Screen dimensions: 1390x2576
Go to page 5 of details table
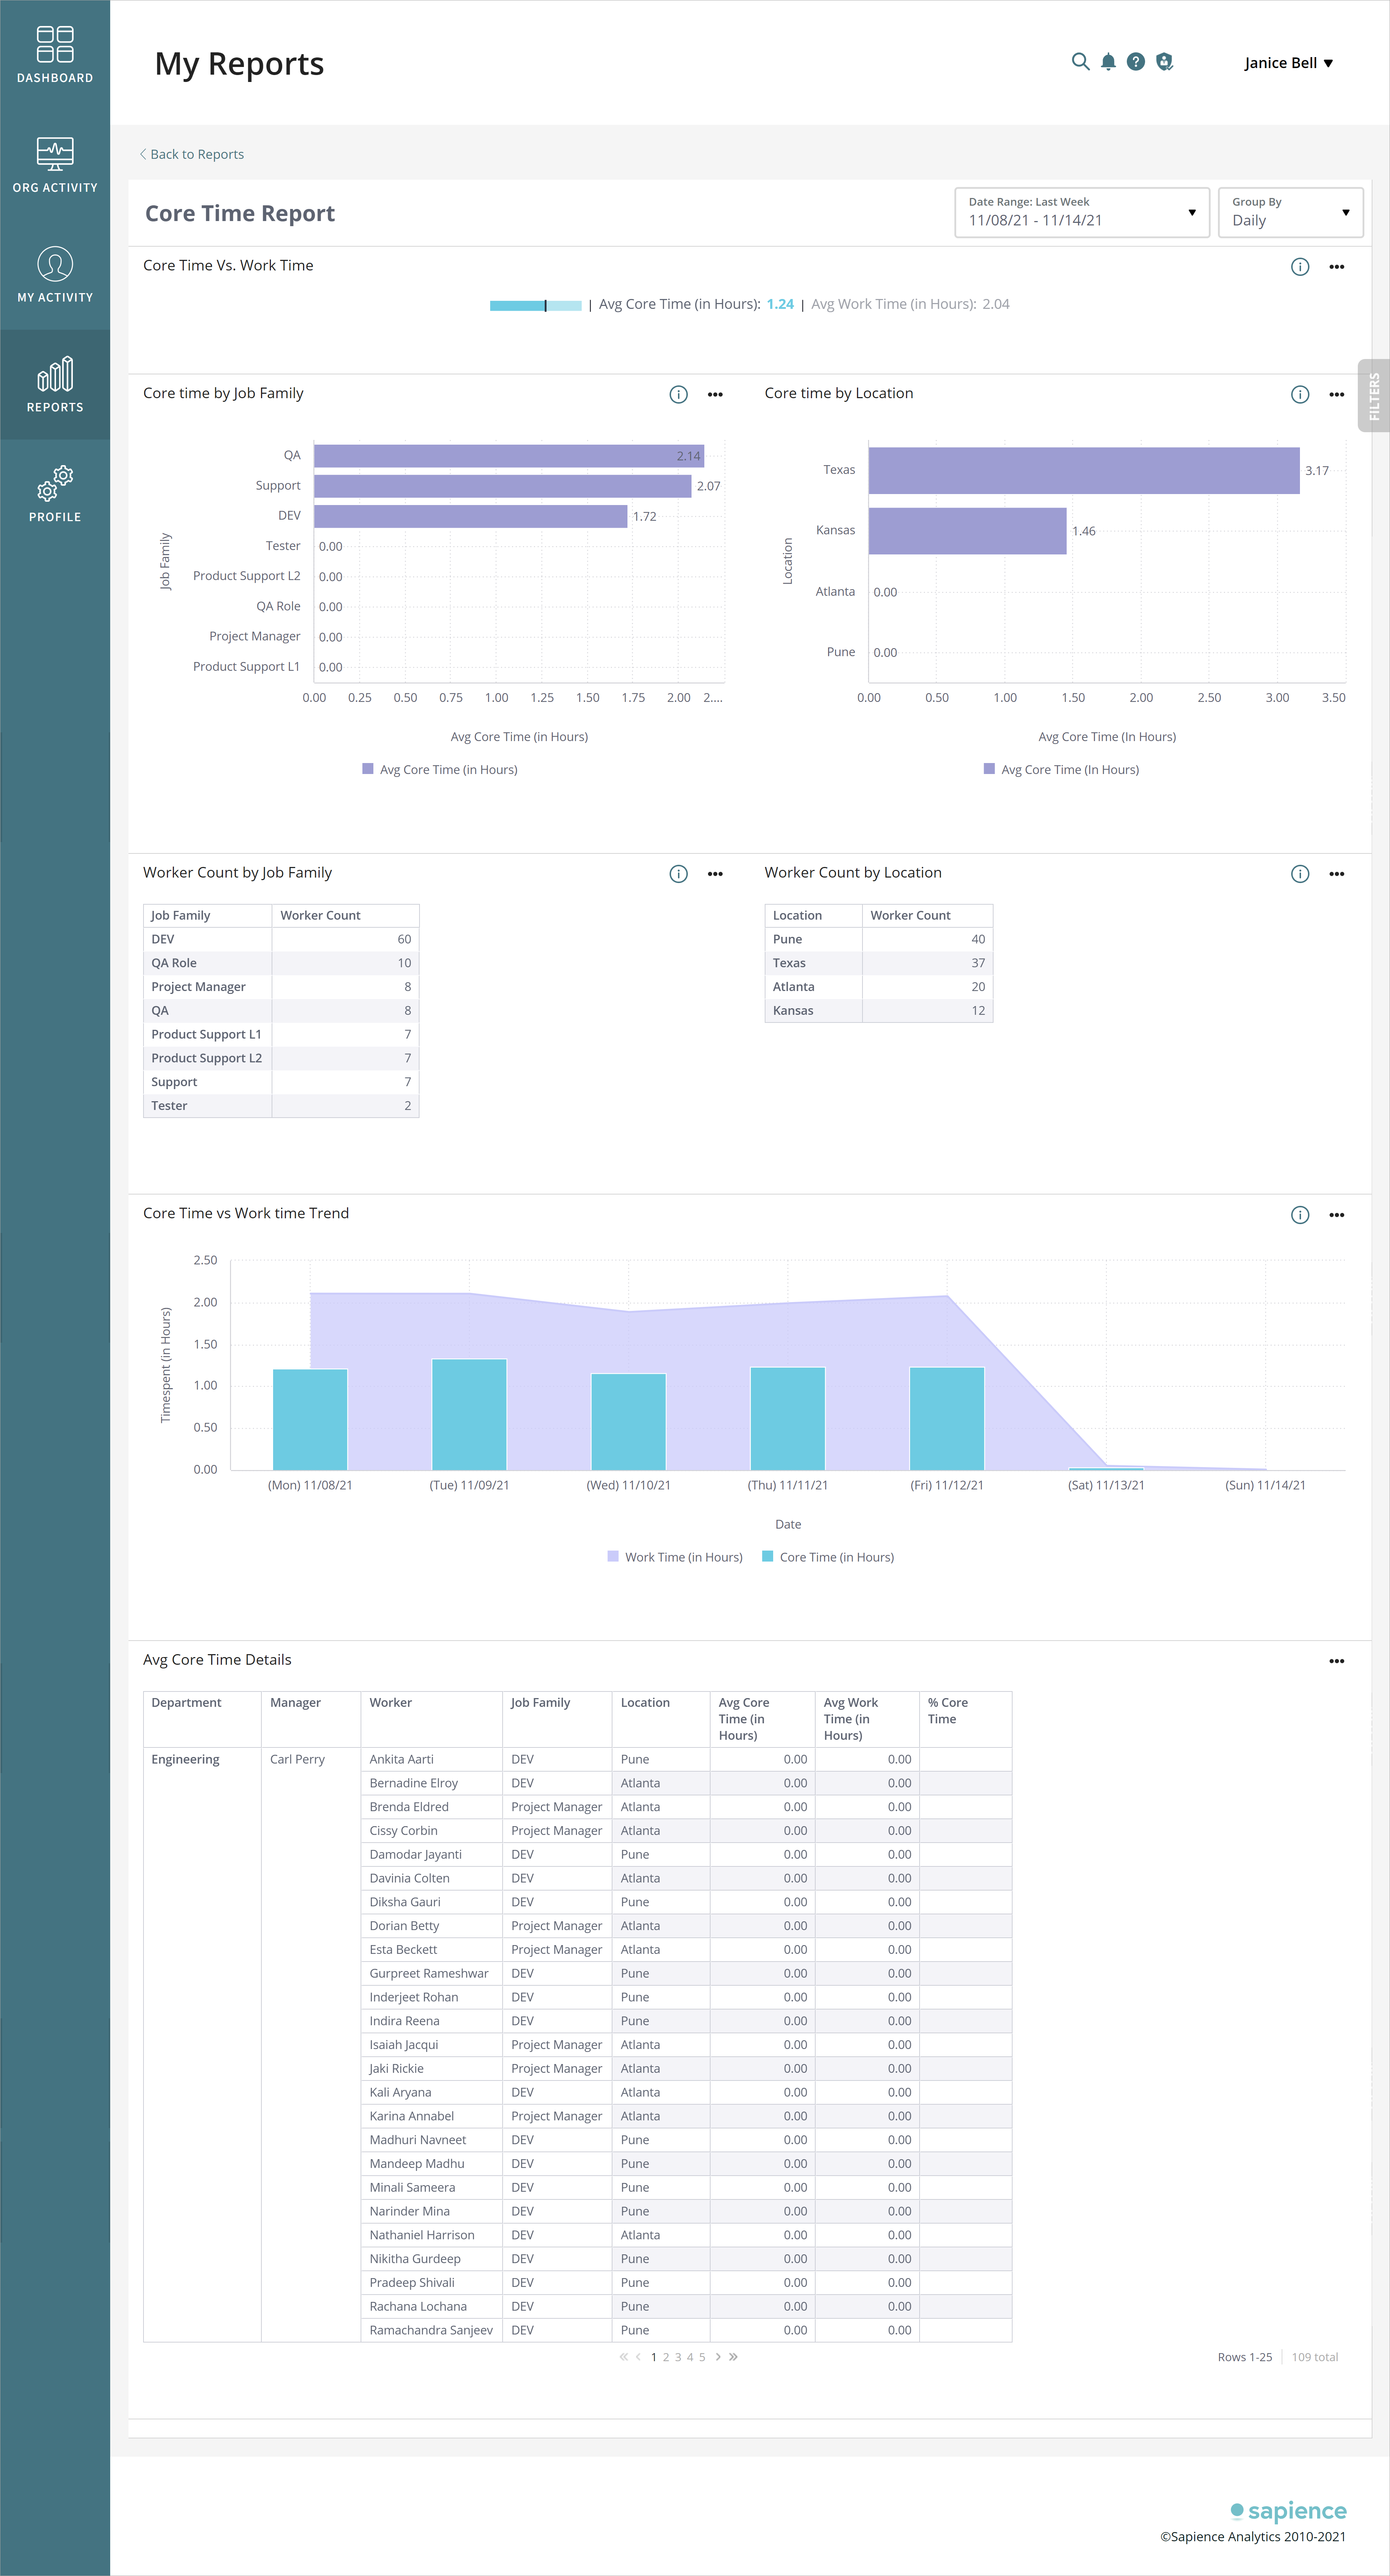[x=702, y=2357]
